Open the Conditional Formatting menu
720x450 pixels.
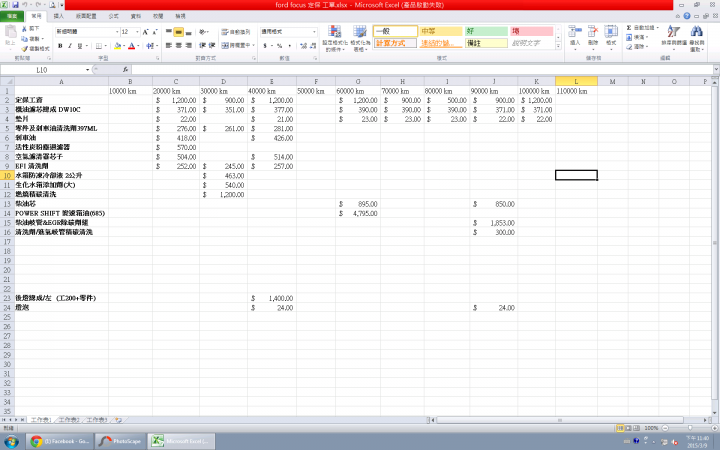[334, 38]
